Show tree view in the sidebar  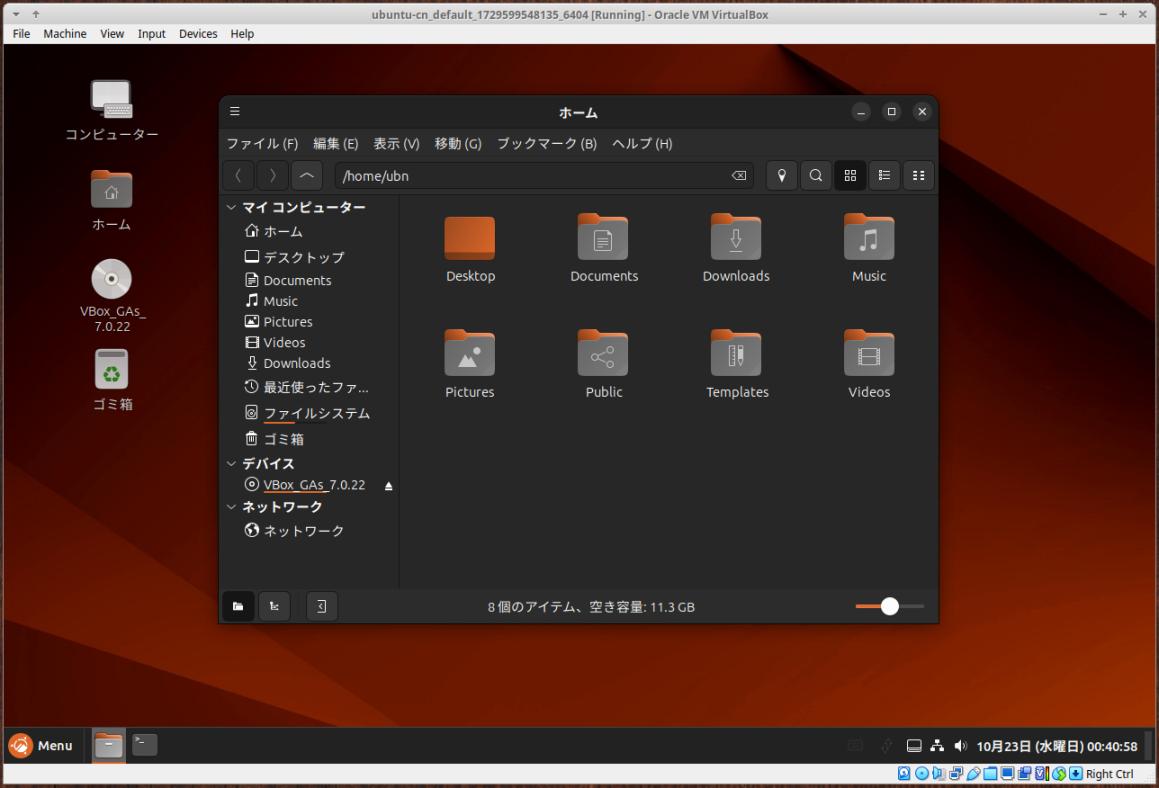pos(273,606)
